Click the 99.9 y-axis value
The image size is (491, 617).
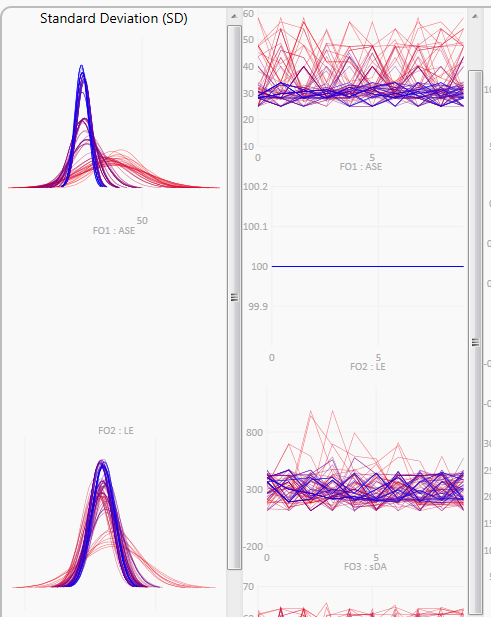[258, 307]
